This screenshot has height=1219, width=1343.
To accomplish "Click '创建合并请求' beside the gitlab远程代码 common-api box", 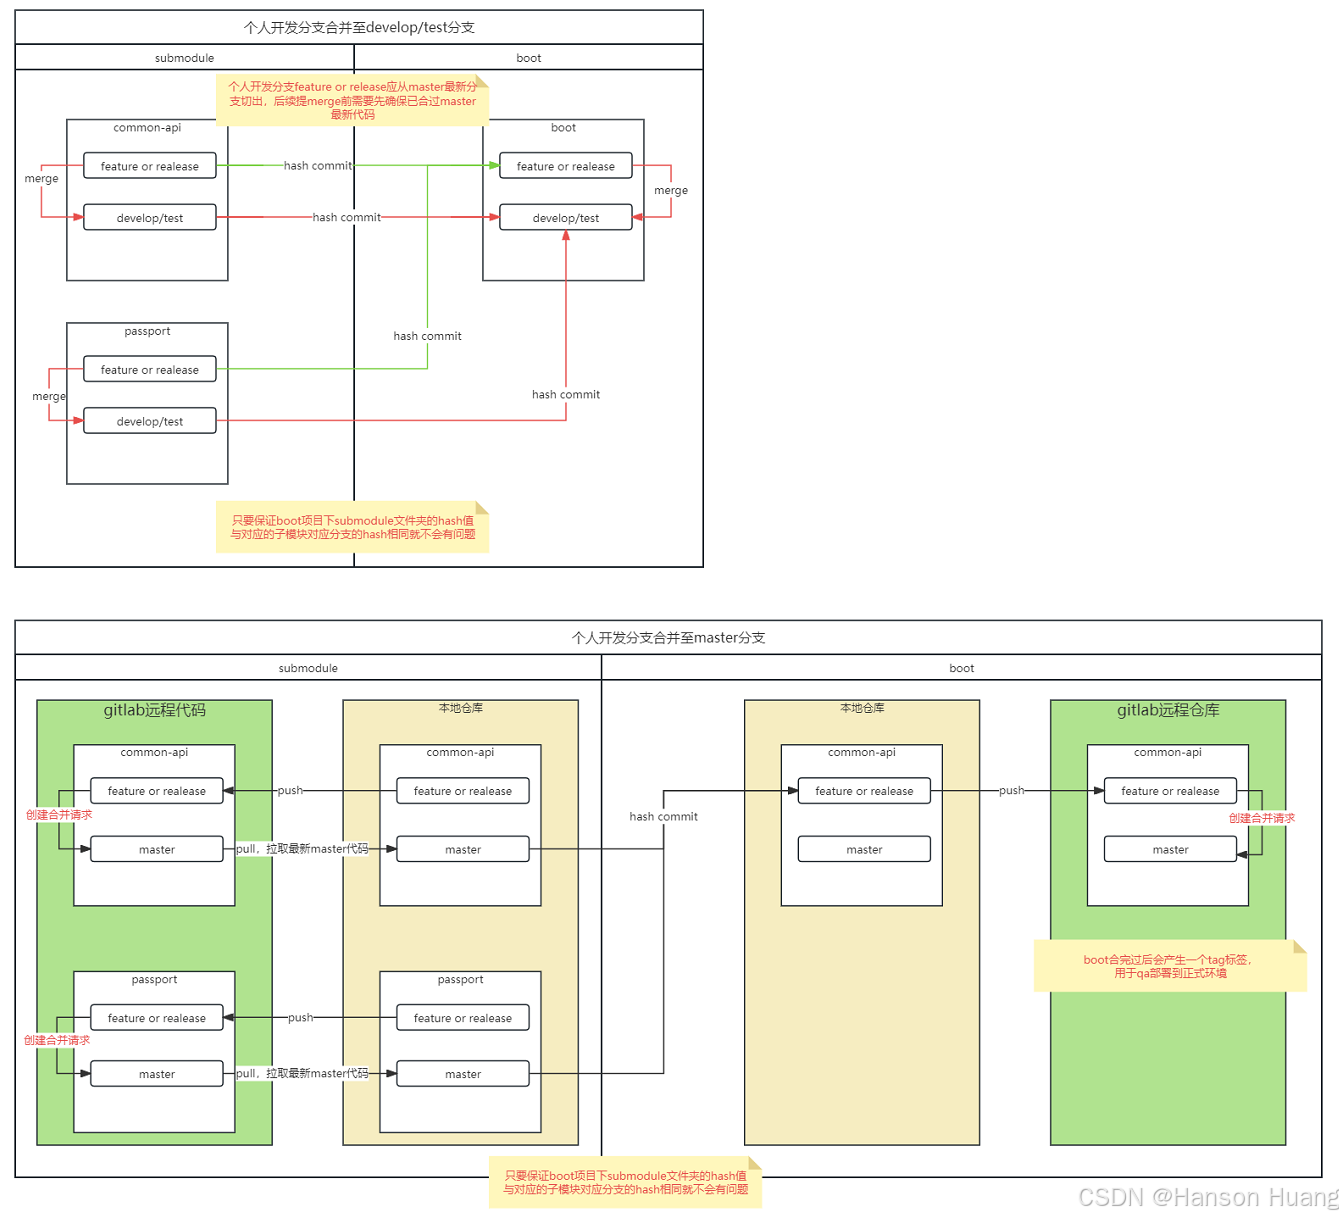I will [x=59, y=815].
